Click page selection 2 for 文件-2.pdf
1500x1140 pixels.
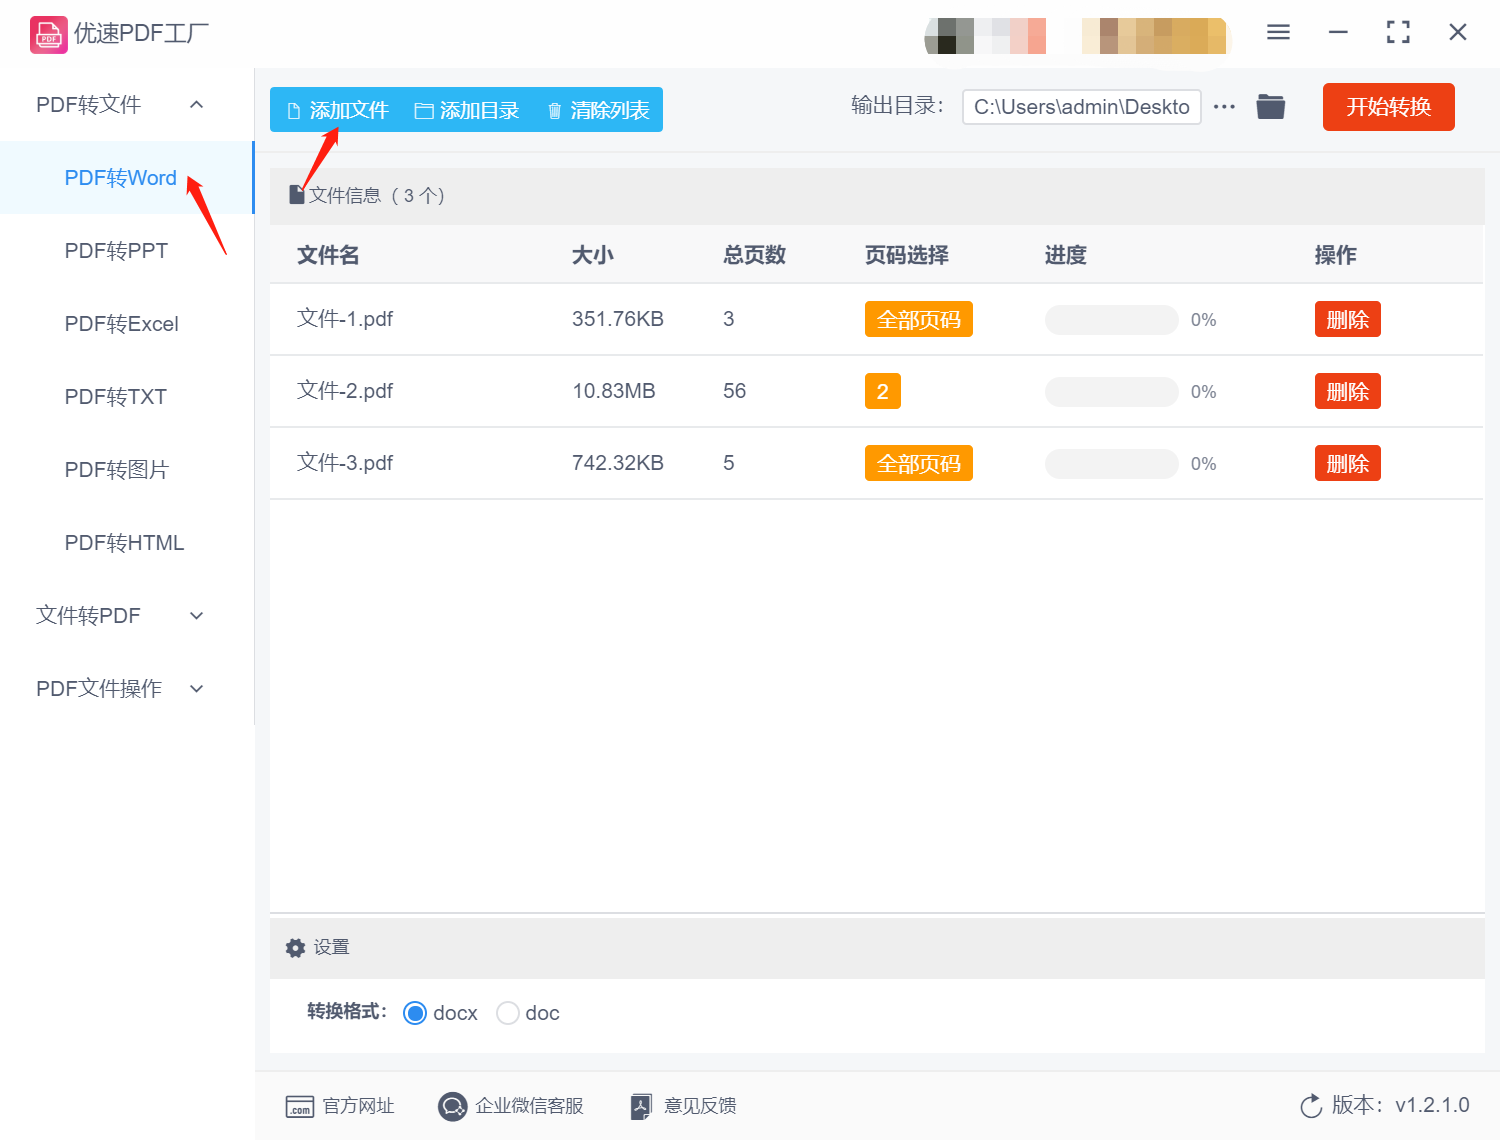tap(882, 392)
